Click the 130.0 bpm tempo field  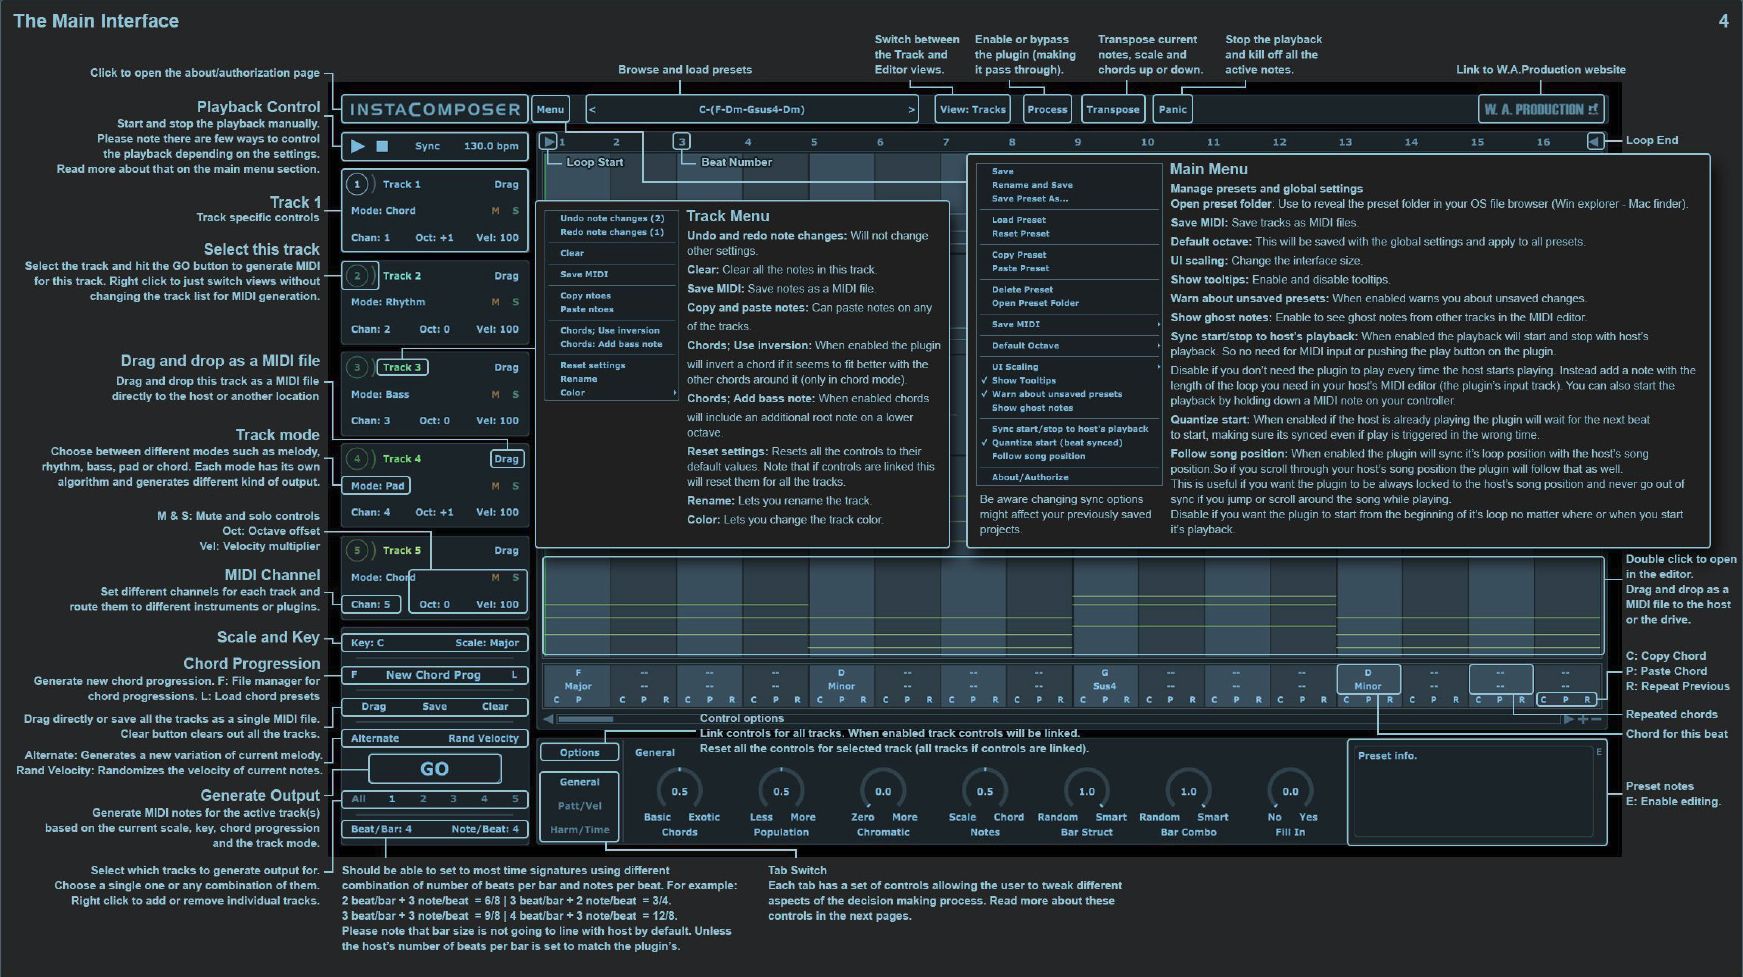(491, 146)
